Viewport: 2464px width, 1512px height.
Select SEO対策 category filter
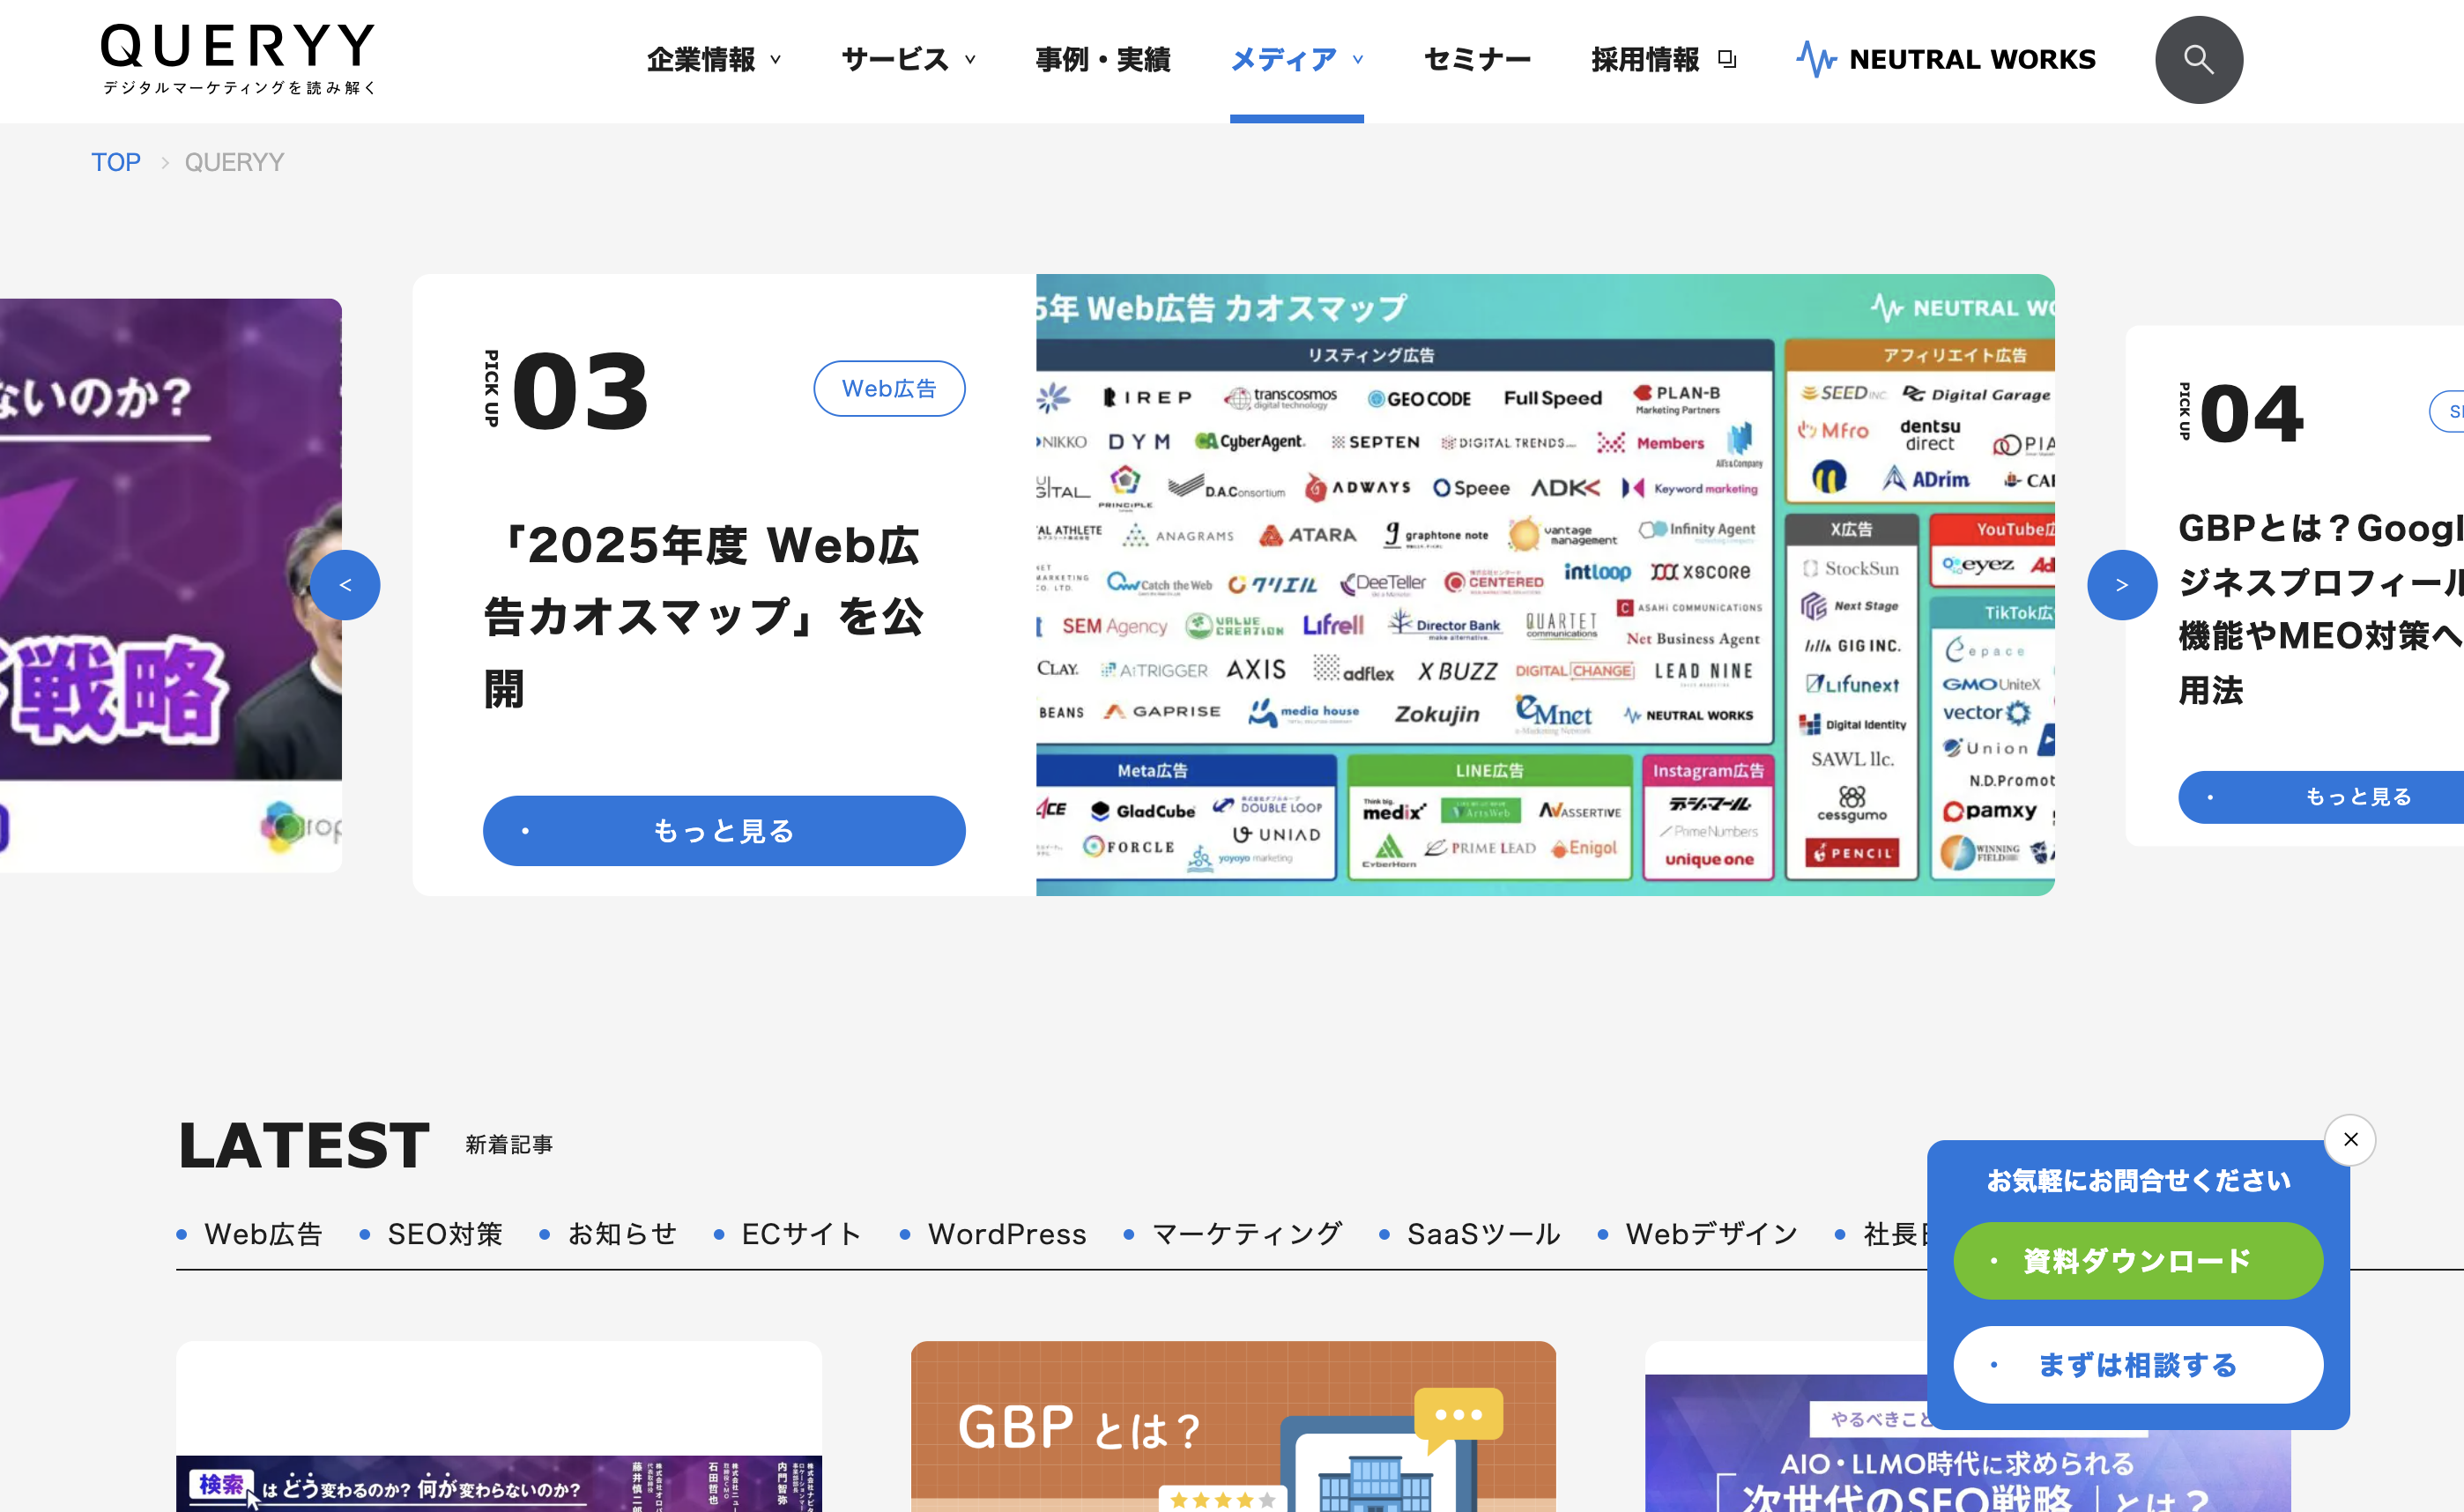pos(444,1234)
